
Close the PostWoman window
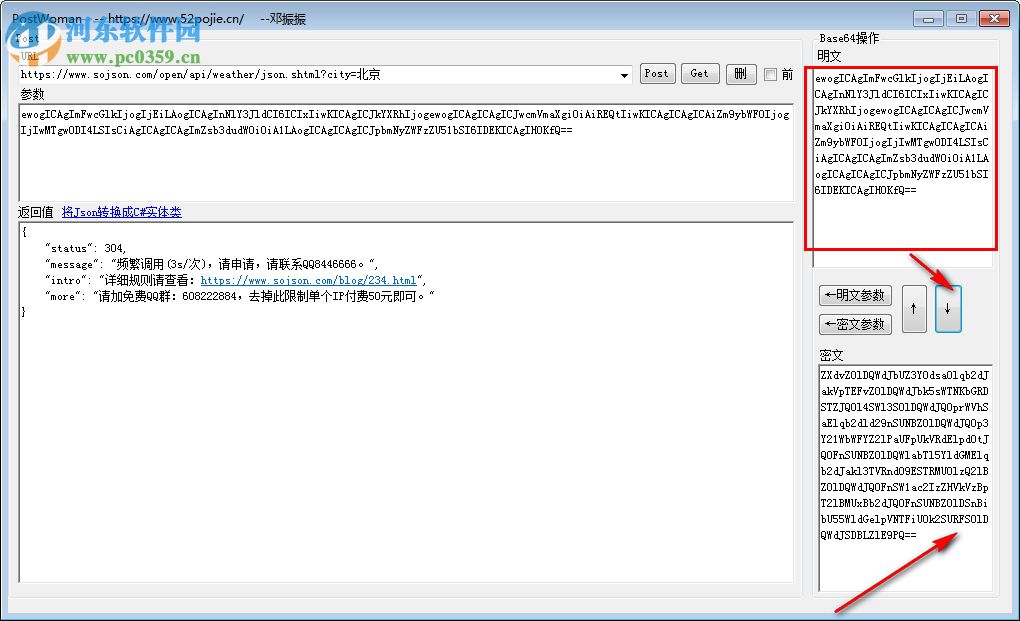[x=995, y=19]
